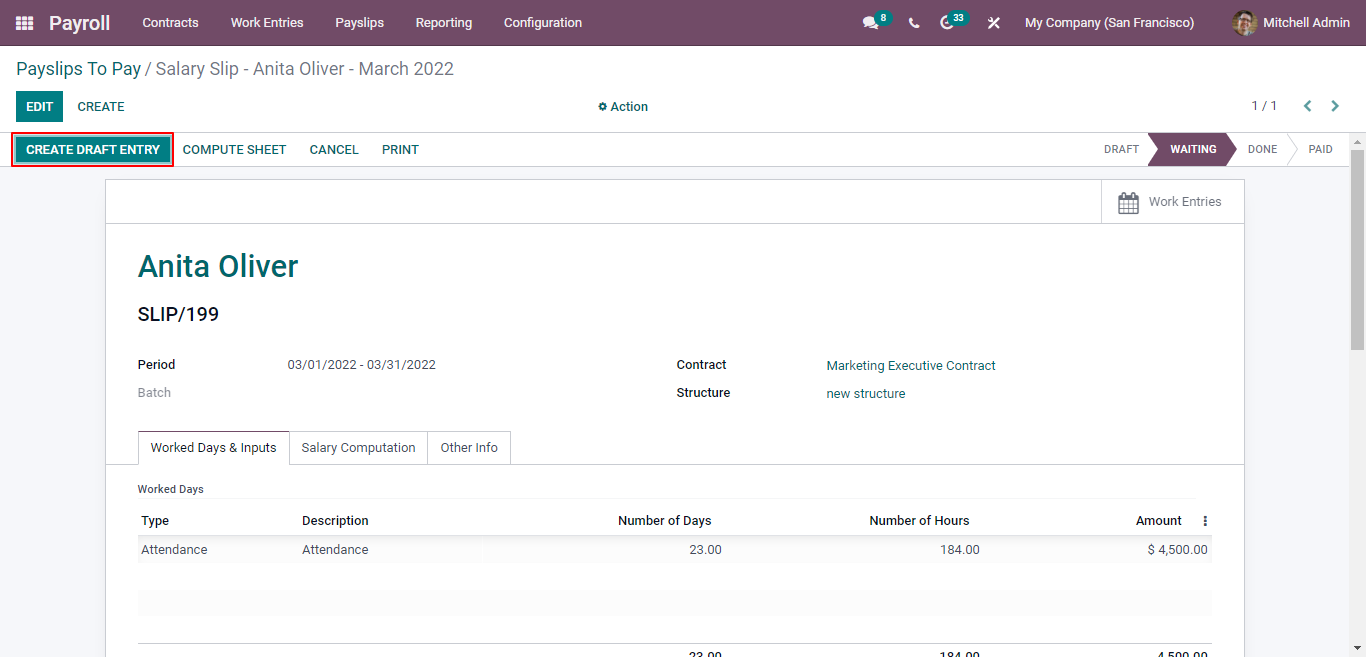
Task: Open the Reporting menu
Action: click(444, 23)
